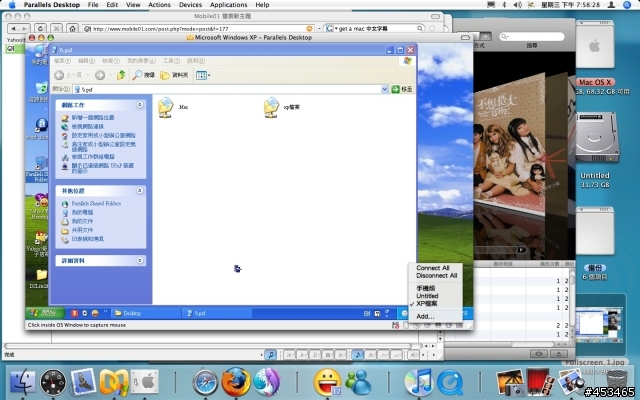640x400 pixels.
Task: Open the View menu in the menu bar
Action: [133, 5]
